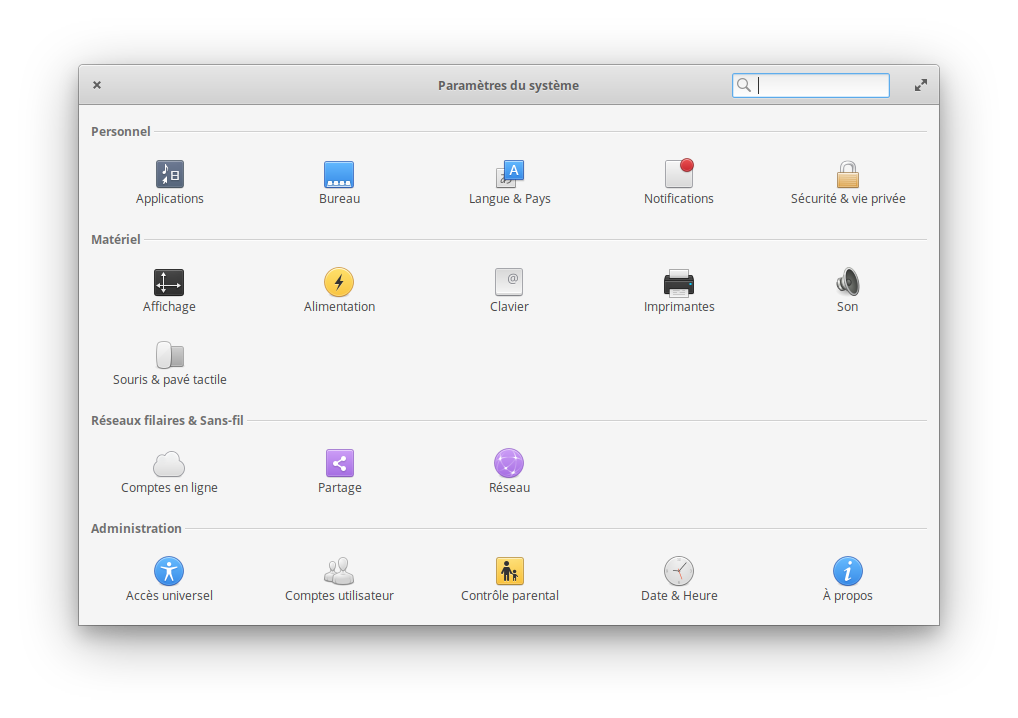Open Date & Heure settings
Screen dimensions: 1018x718
click(679, 580)
